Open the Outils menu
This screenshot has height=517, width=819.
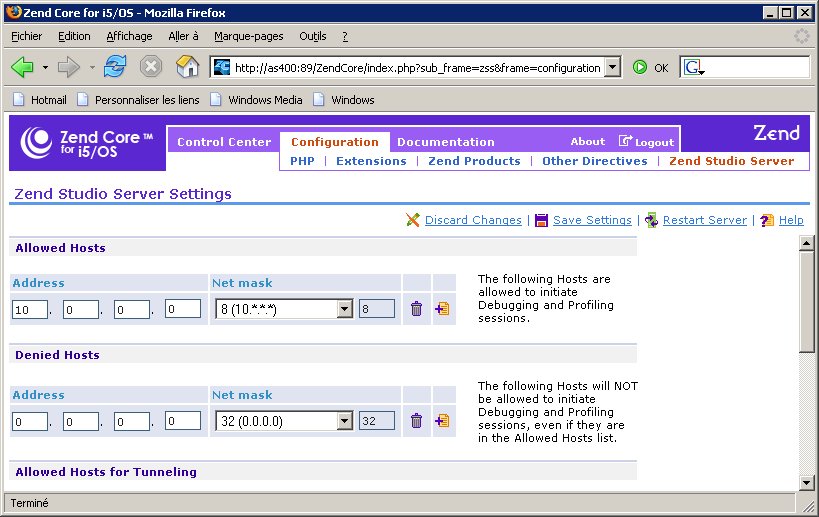tap(313, 36)
